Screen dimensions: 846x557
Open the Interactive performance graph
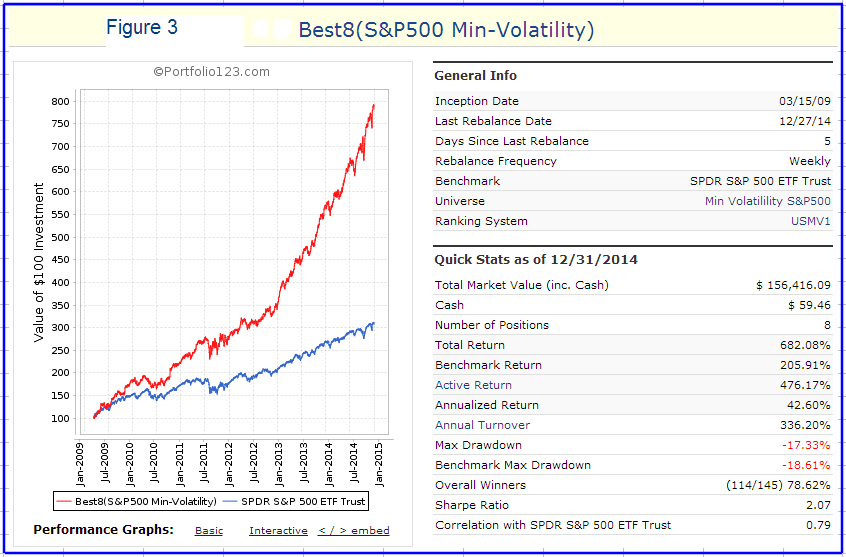(278, 531)
